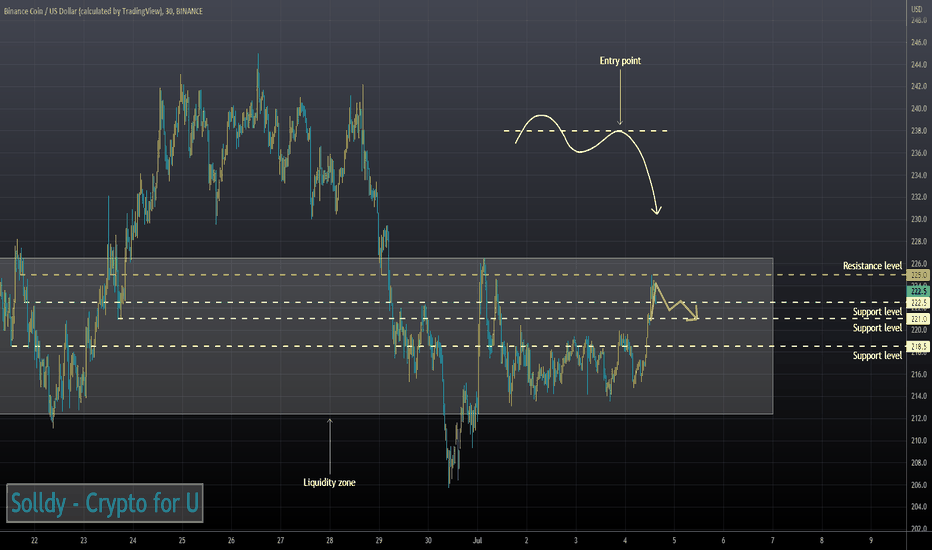Click the 228.0 price axis value
The image size is (932, 550).
(x=919, y=241)
